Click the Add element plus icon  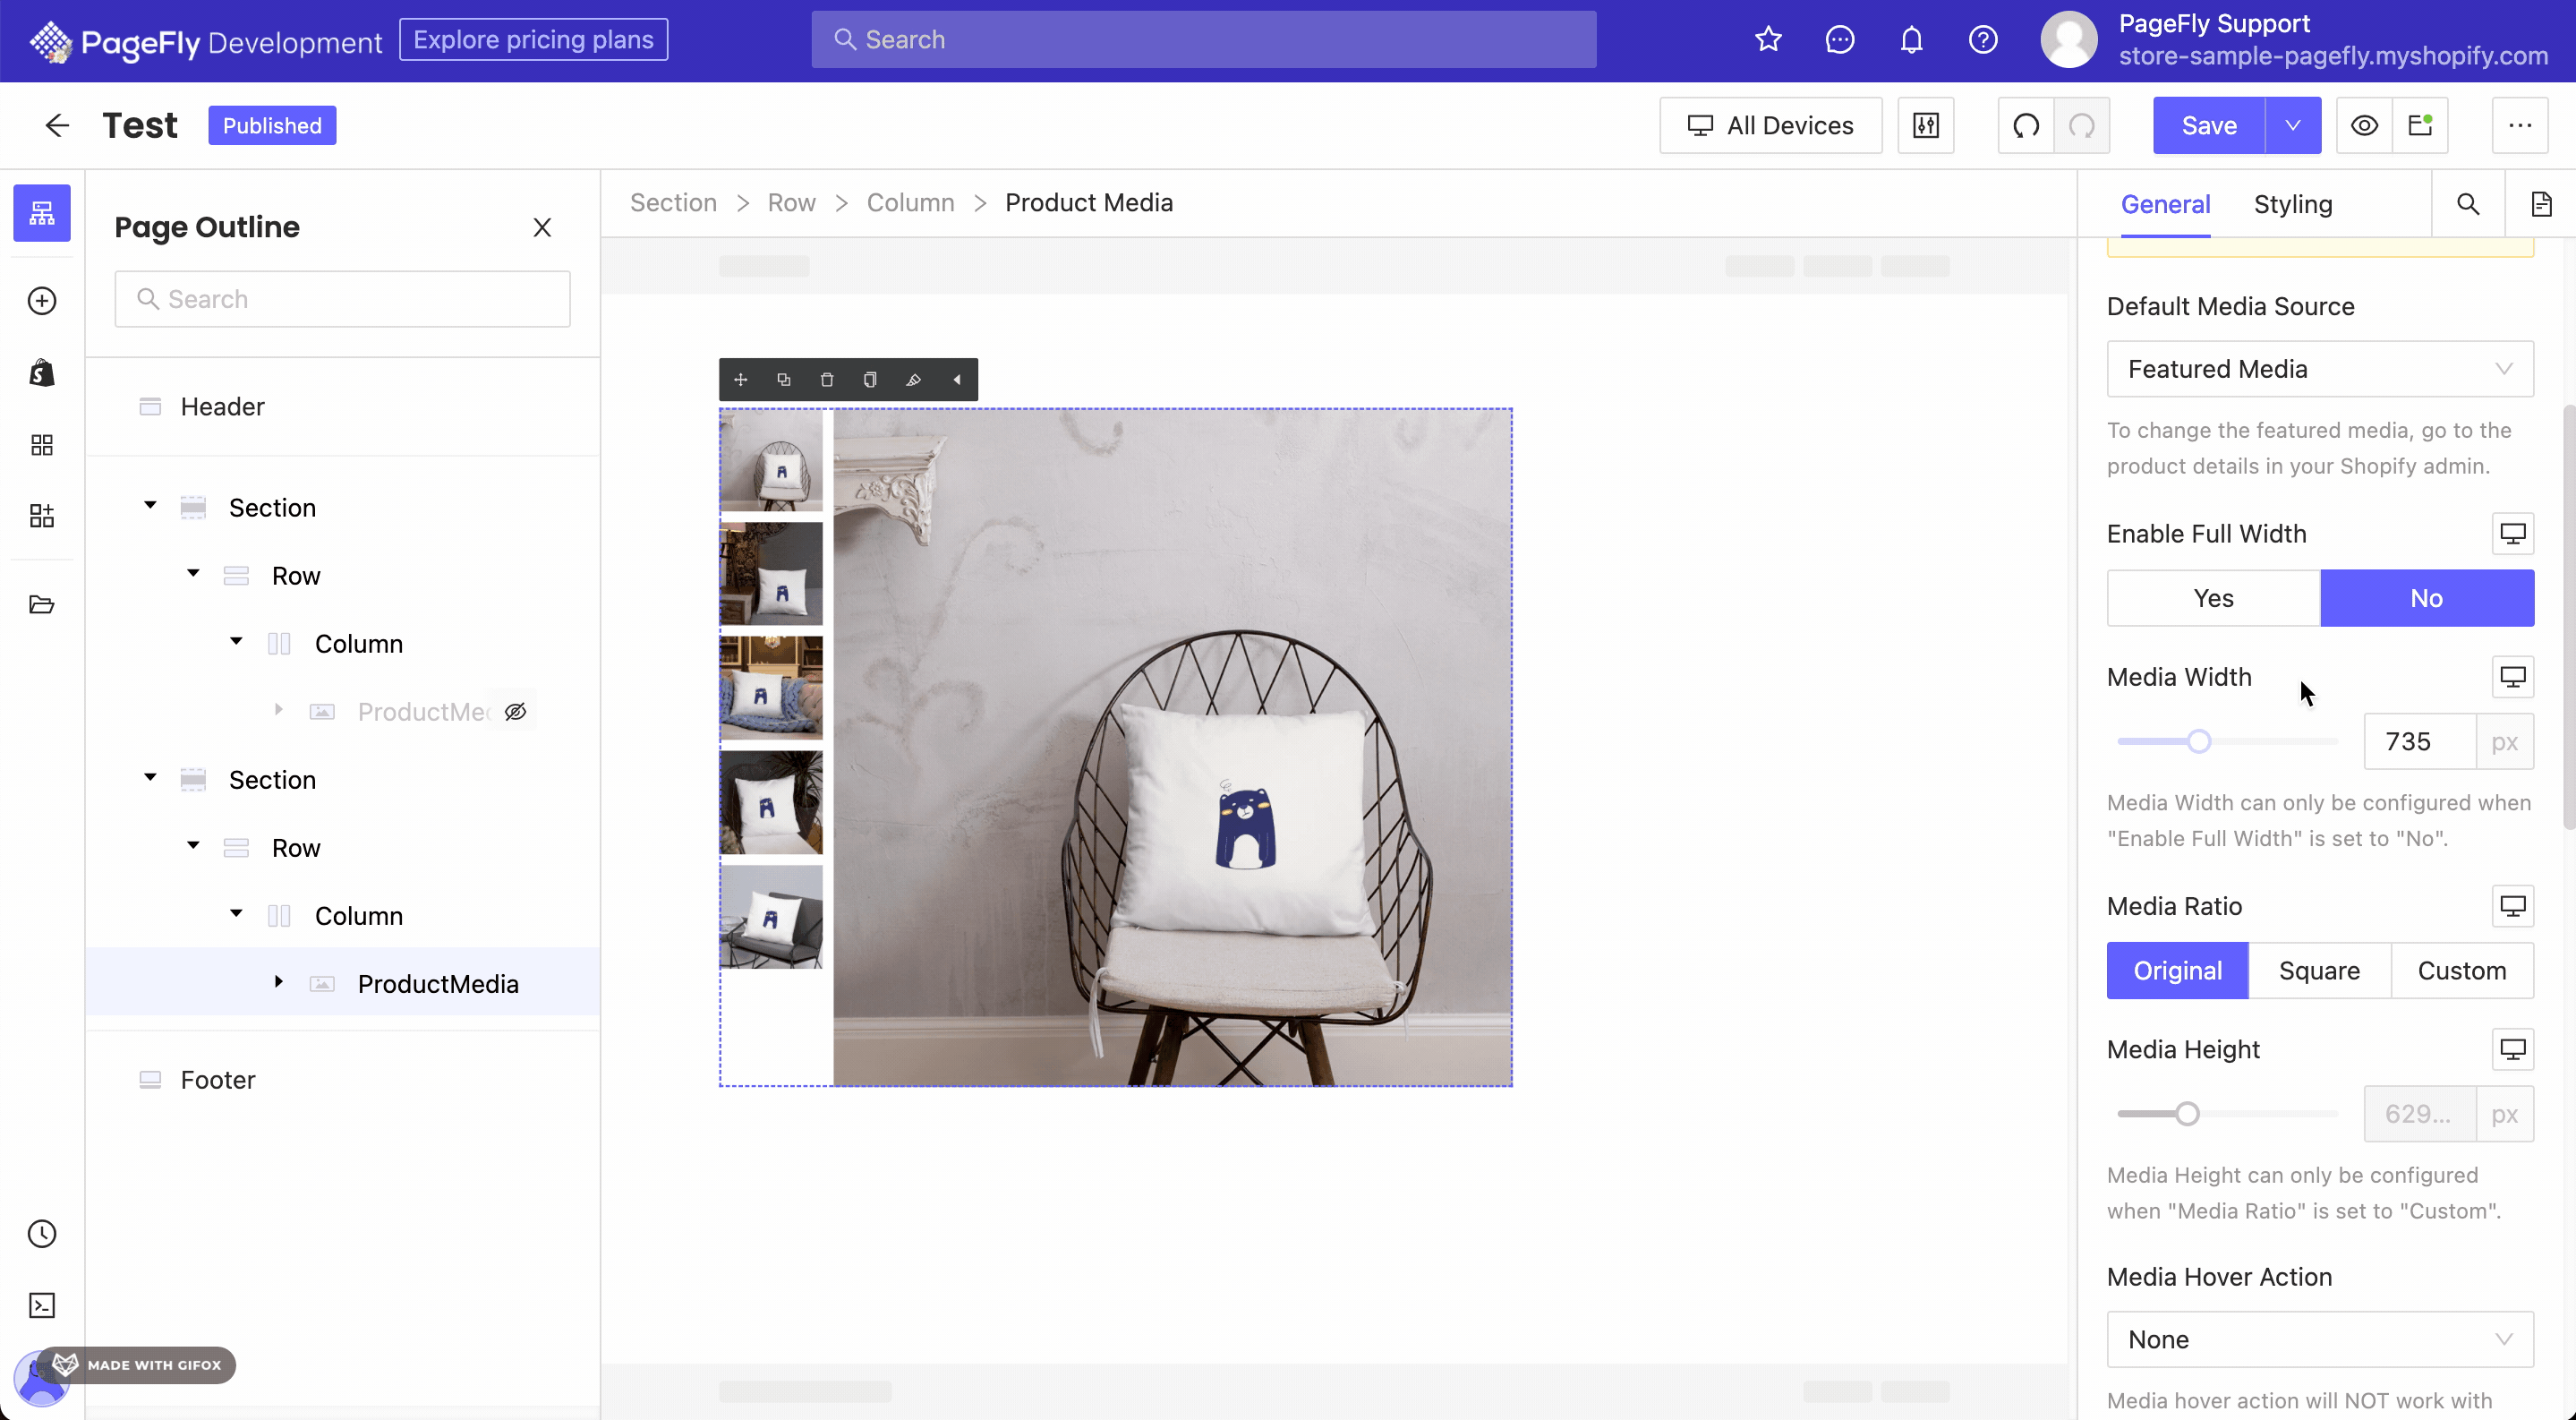tap(42, 301)
